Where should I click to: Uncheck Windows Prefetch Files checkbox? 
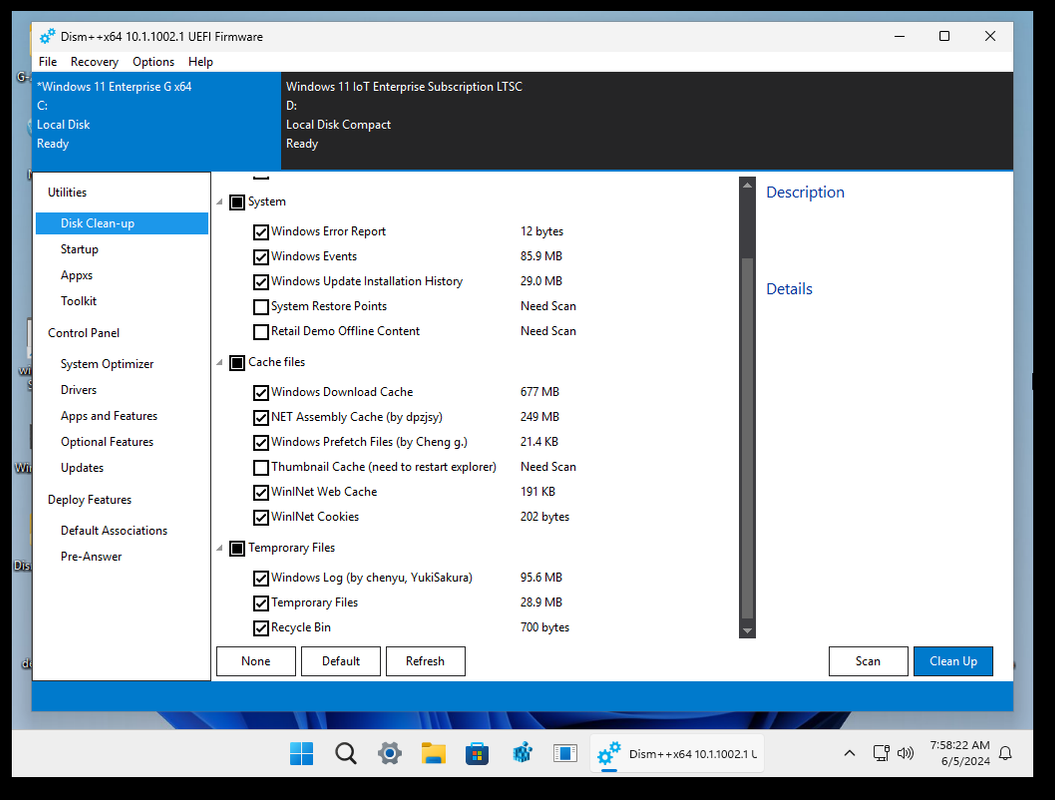click(x=261, y=443)
